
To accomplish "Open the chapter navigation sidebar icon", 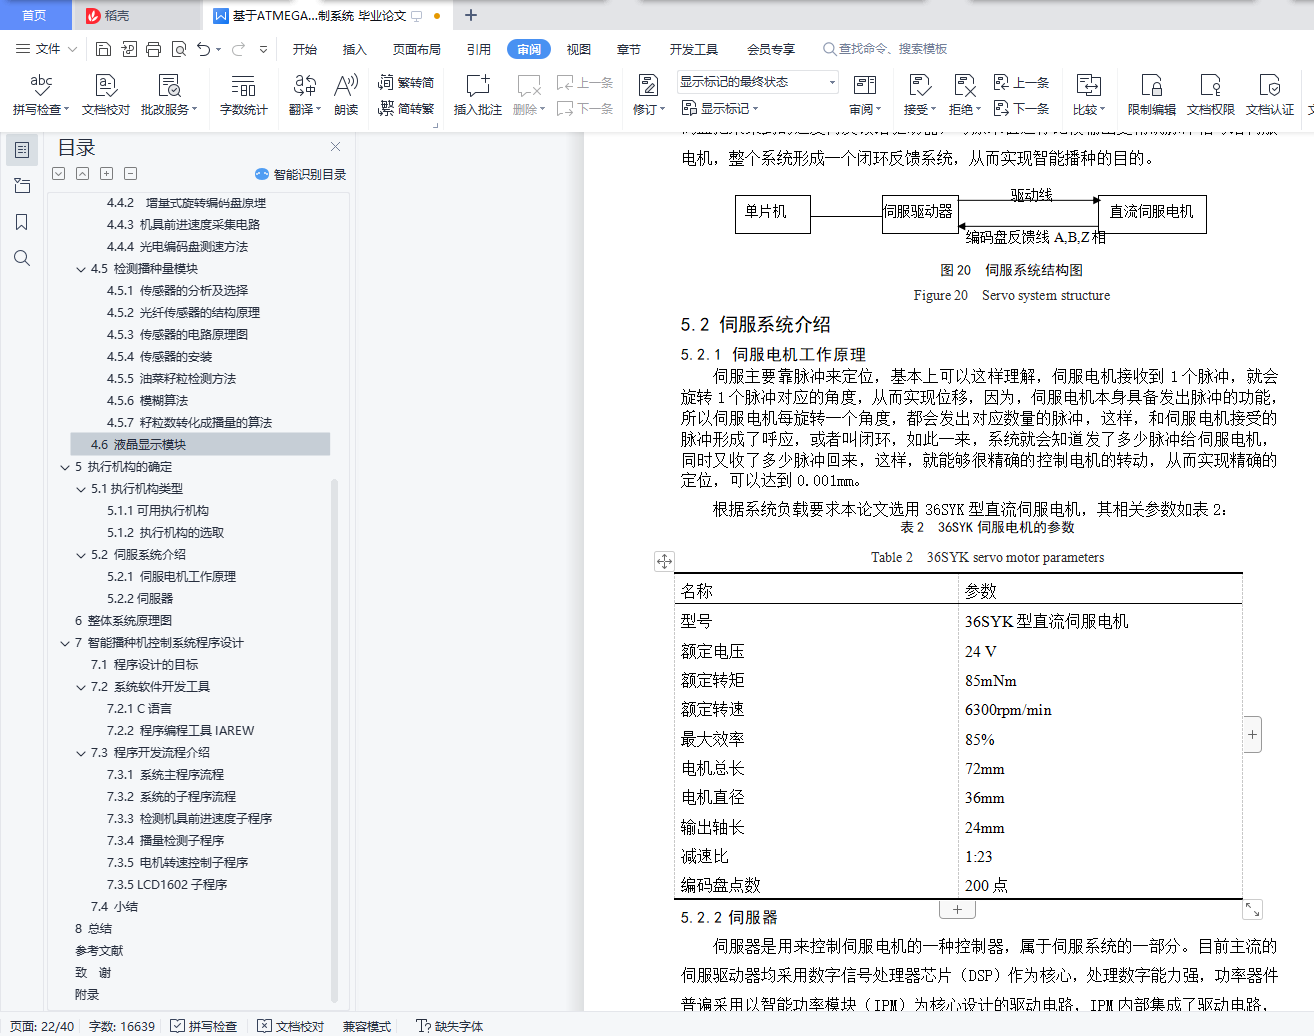I will tap(22, 186).
